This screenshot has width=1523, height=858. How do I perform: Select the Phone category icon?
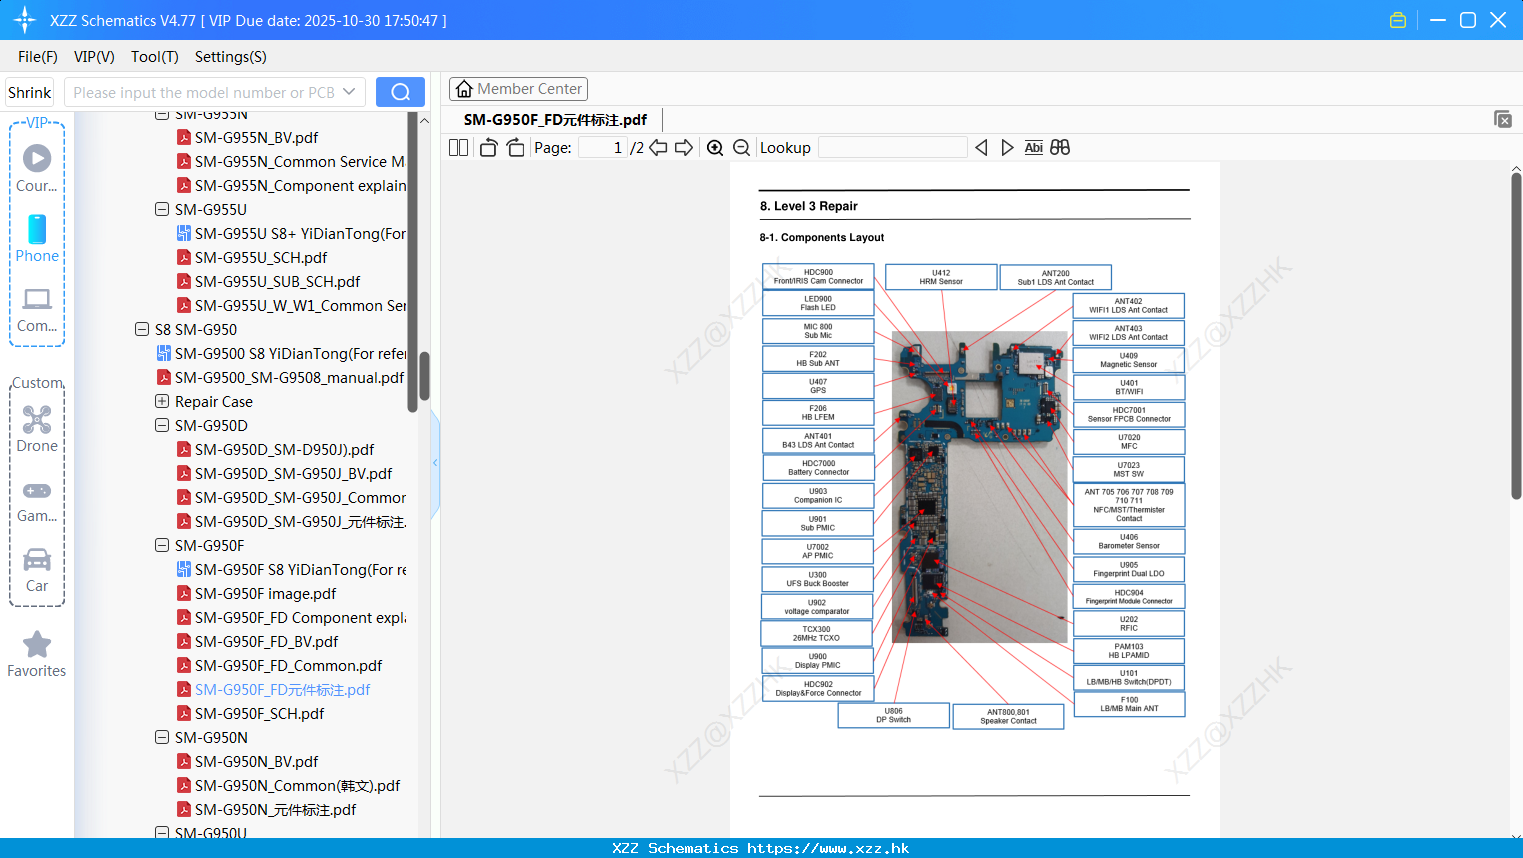[37, 239]
